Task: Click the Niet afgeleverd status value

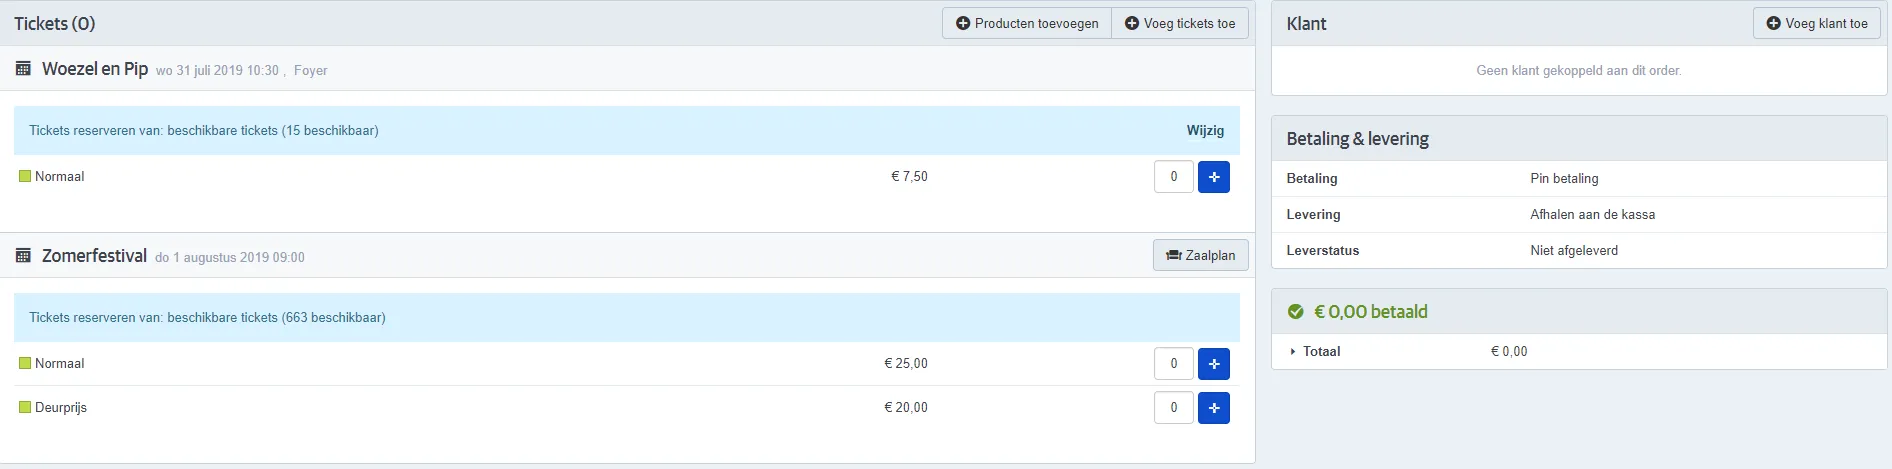Action: 1574,251
